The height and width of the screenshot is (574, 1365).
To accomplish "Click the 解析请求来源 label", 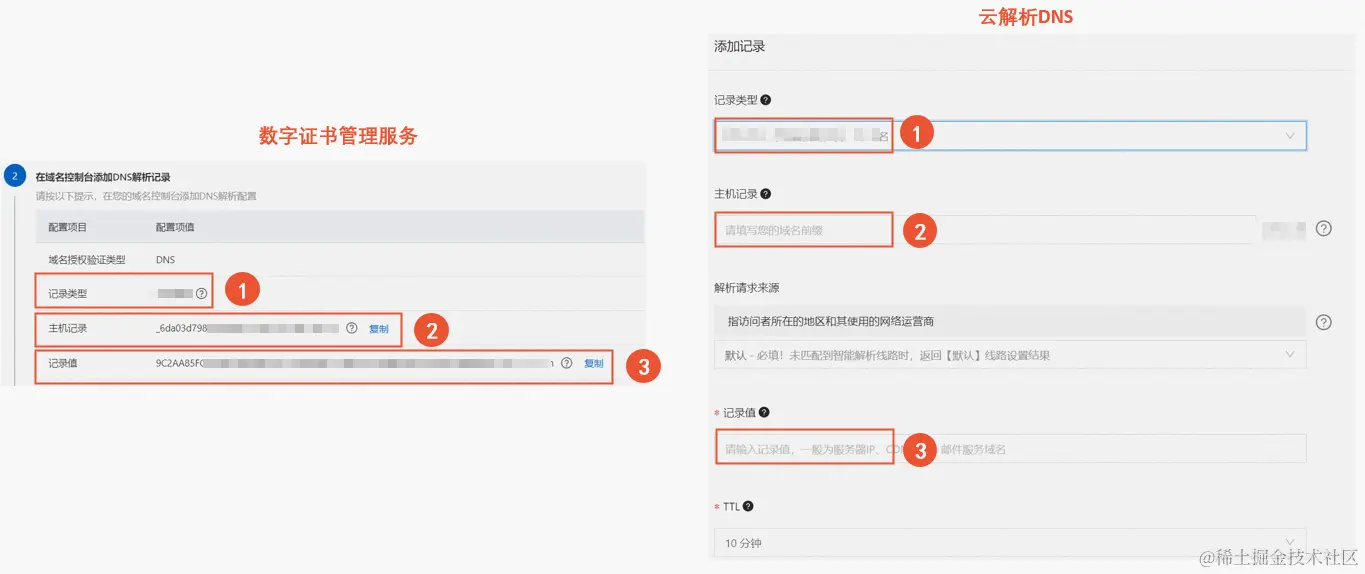I will [x=747, y=288].
